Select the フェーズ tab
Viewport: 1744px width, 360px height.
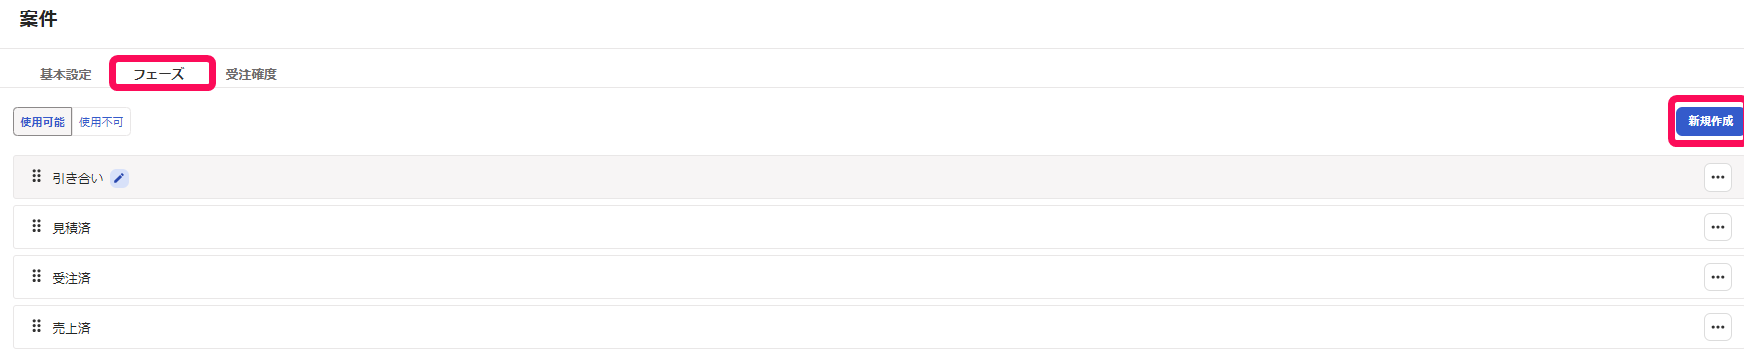pos(159,74)
